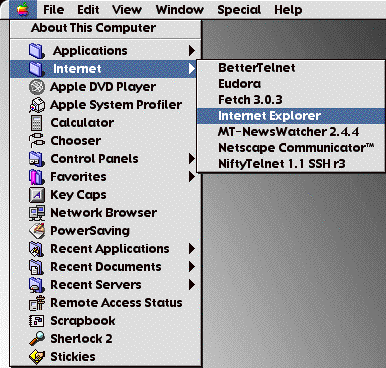
Task: Click the Applications menu label
Action: [90, 51]
